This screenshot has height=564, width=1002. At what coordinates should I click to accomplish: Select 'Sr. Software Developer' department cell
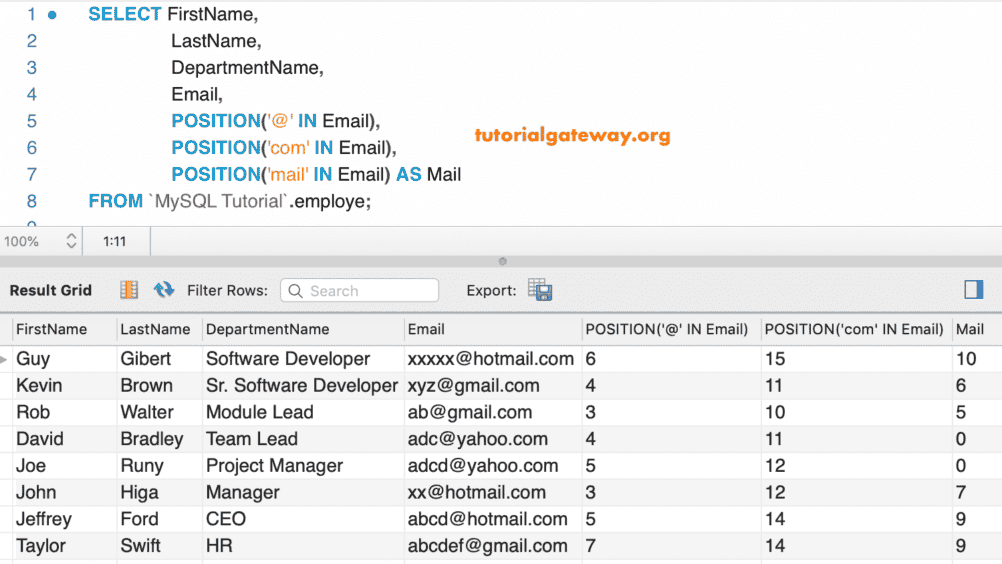tap(302, 386)
